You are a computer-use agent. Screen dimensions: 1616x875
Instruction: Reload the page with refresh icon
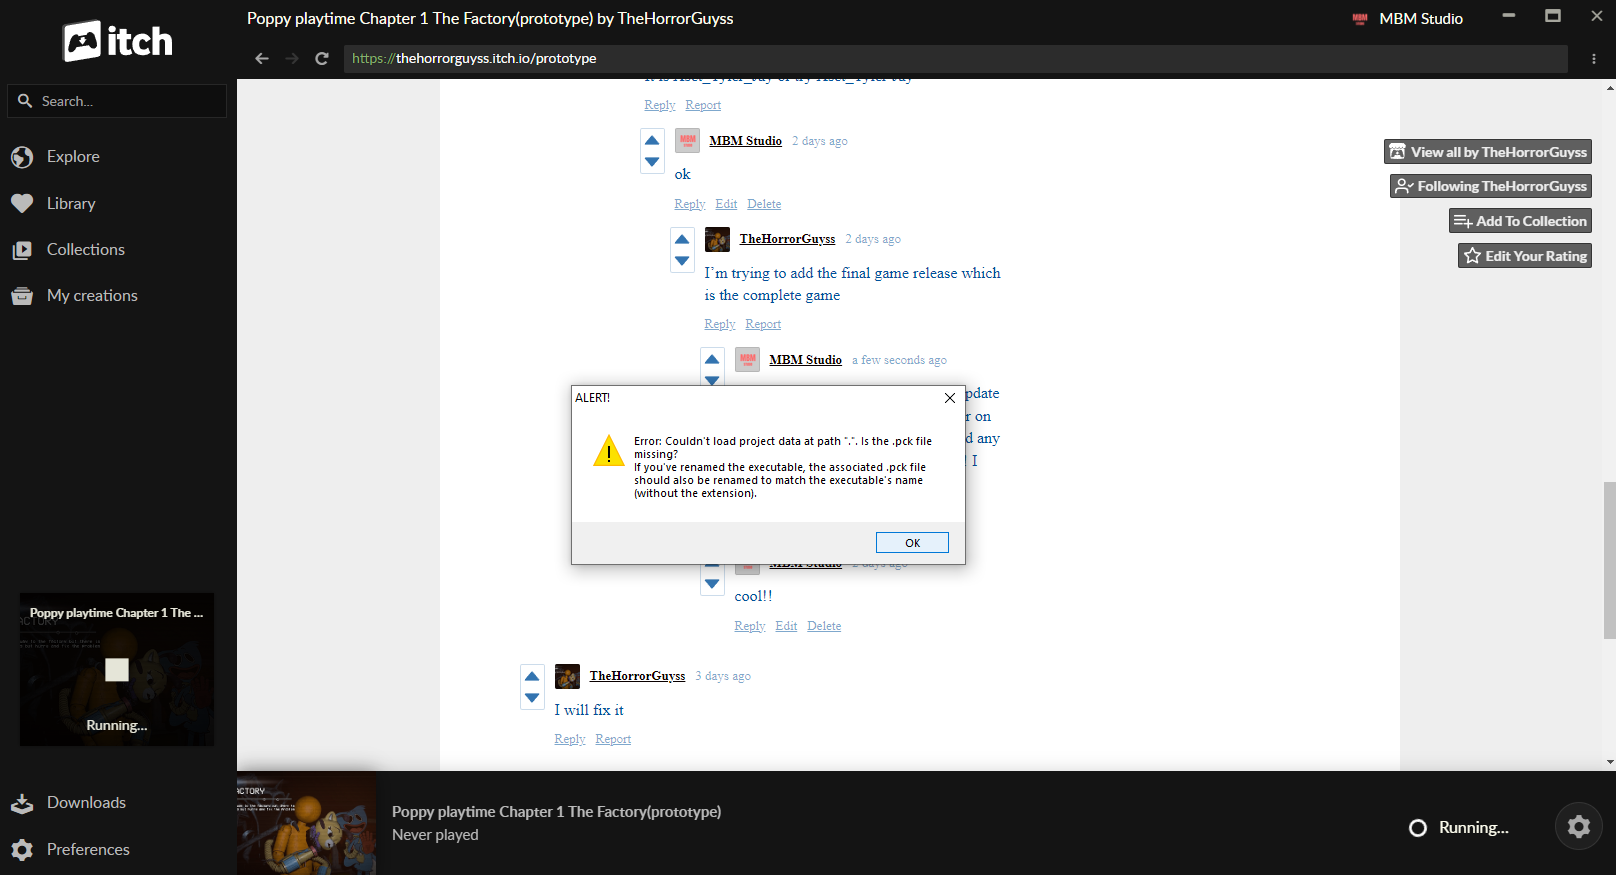click(x=322, y=59)
